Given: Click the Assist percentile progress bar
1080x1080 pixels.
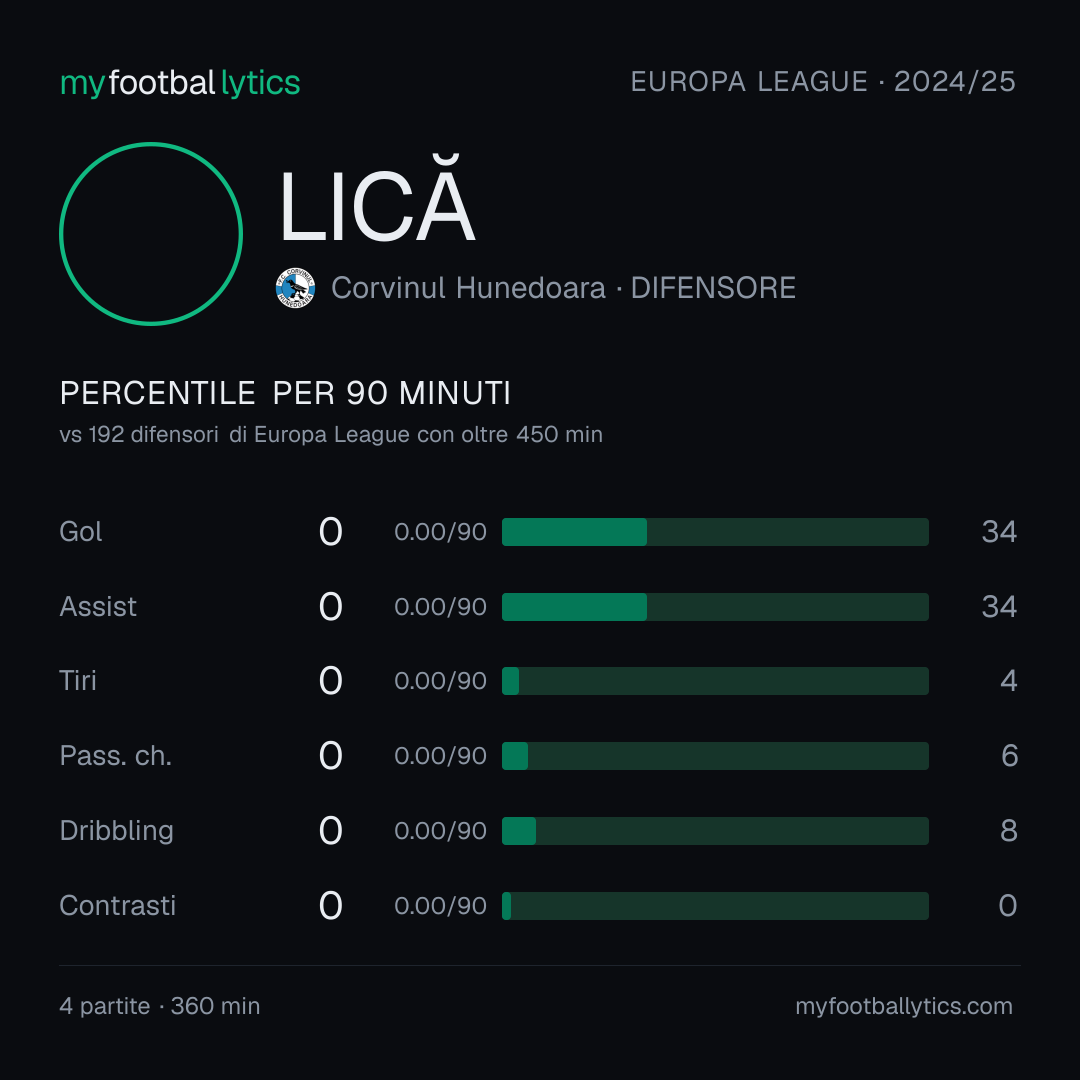Looking at the screenshot, I should (x=715, y=607).
